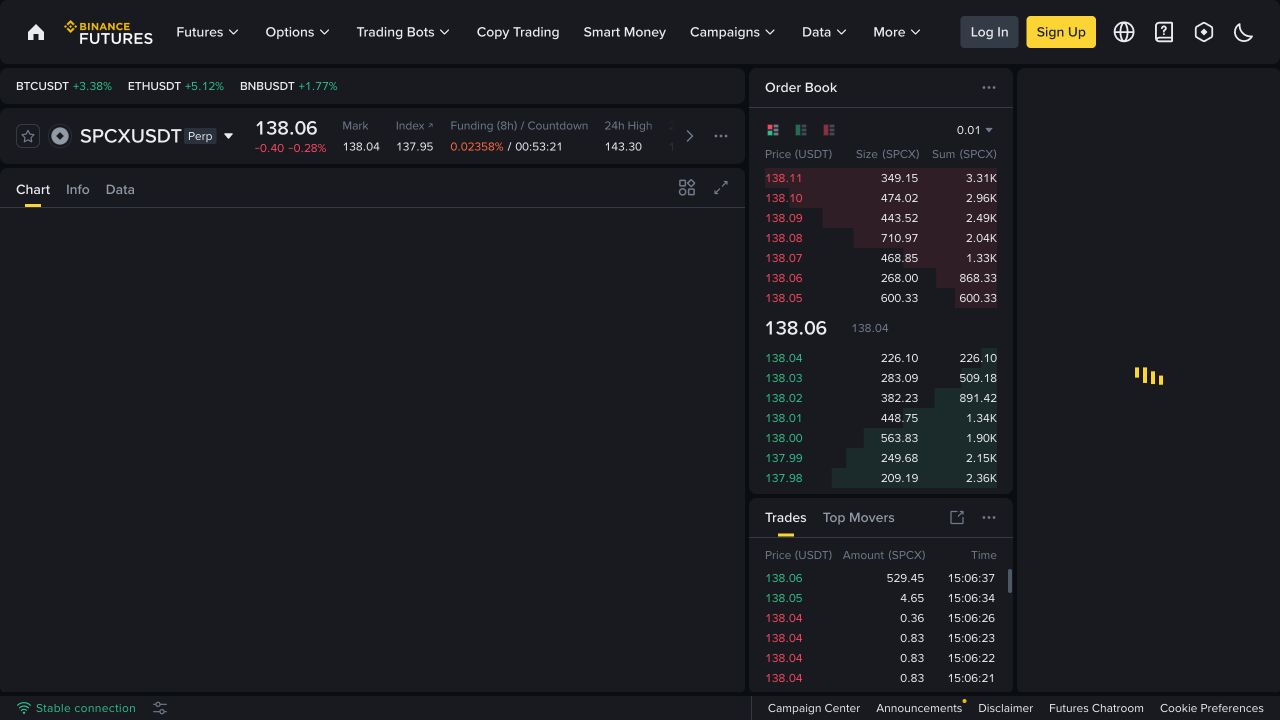This screenshot has width=1280, height=720.
Task: Open Disclaimer link
Action: point(1006,708)
